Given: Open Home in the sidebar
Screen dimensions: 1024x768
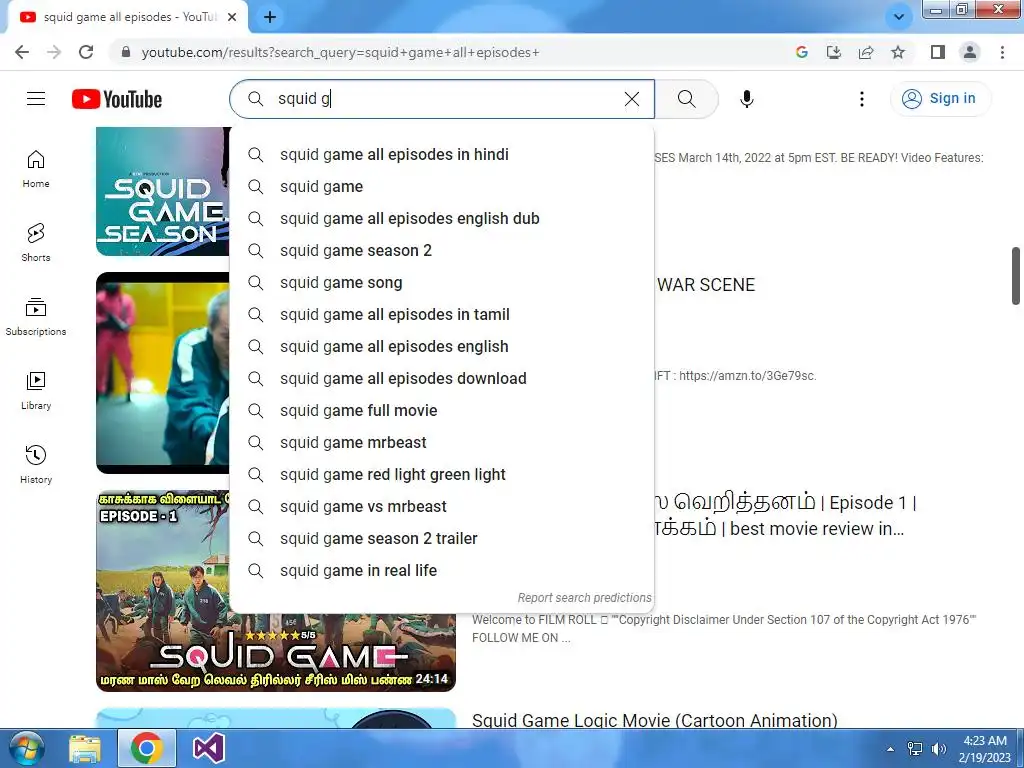Looking at the screenshot, I should click(x=36, y=168).
